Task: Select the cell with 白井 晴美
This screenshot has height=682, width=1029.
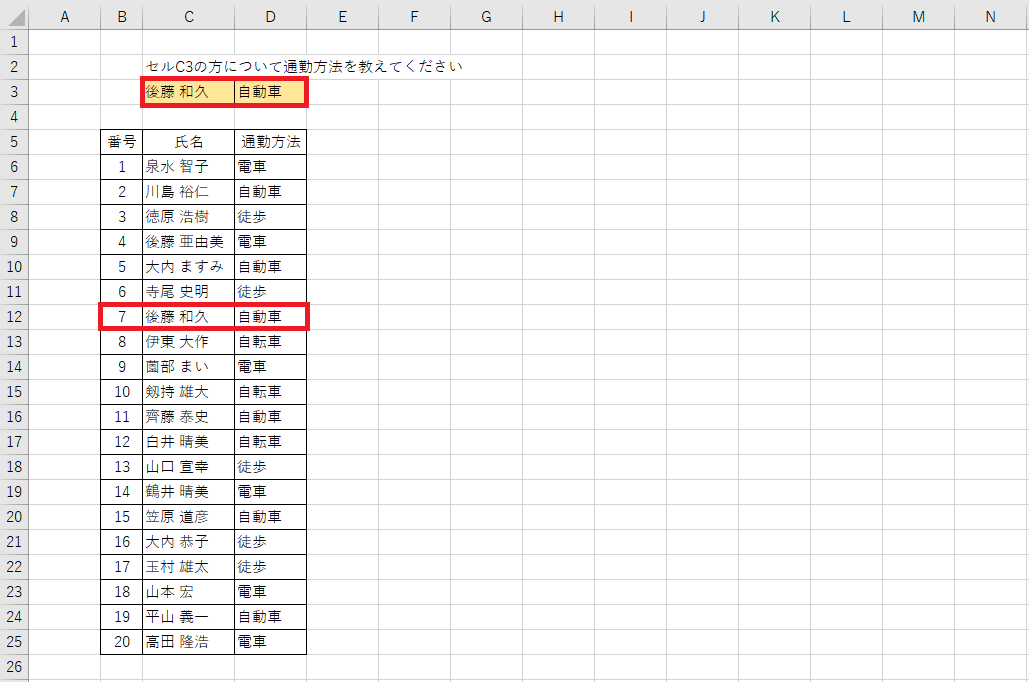Action: coord(188,442)
